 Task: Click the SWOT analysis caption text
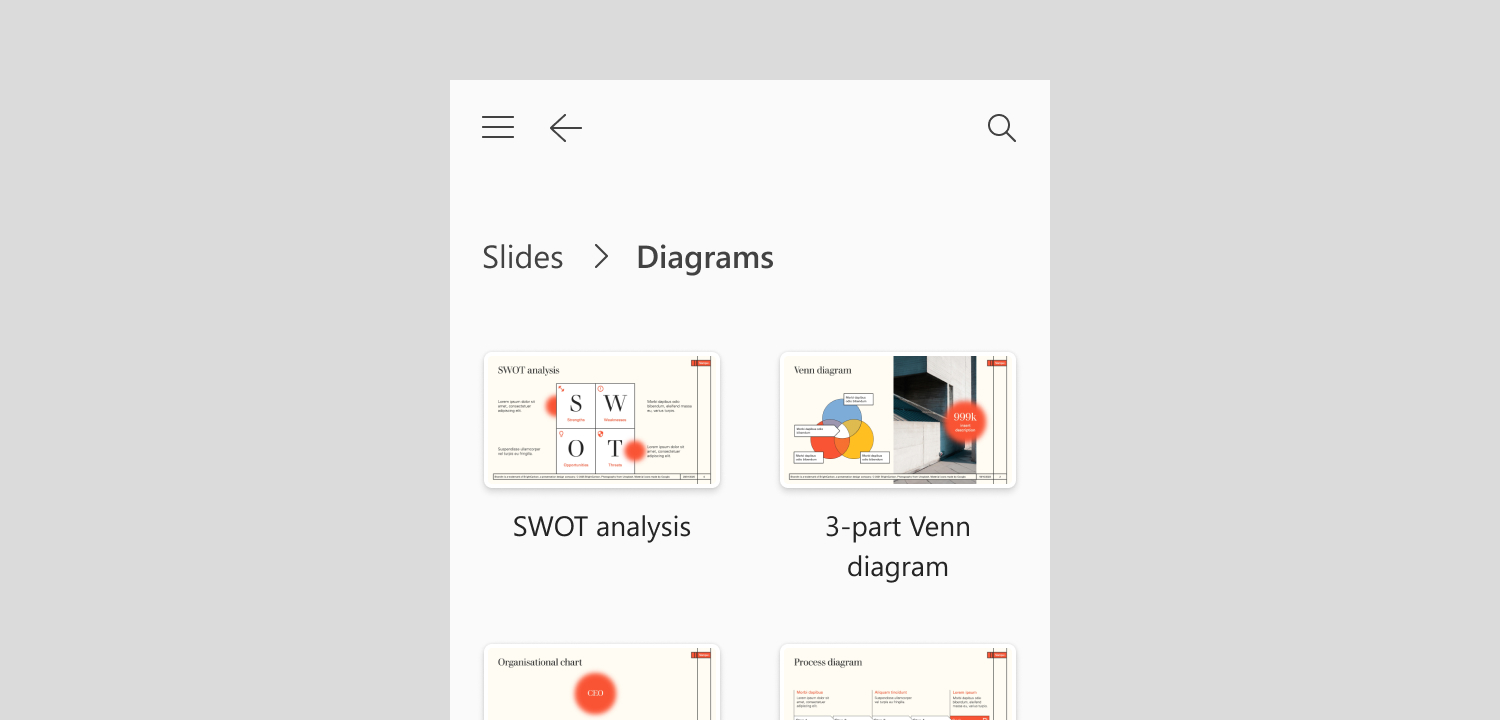[x=602, y=527]
